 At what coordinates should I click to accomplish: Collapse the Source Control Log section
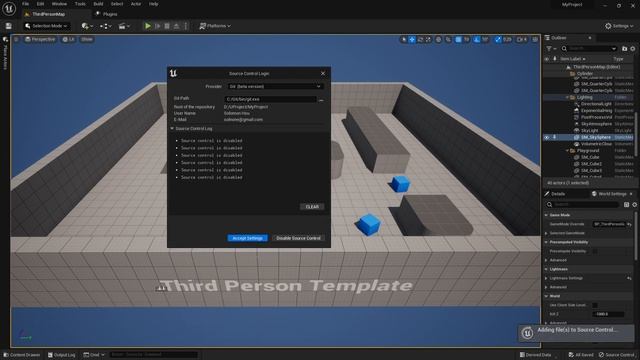172,129
